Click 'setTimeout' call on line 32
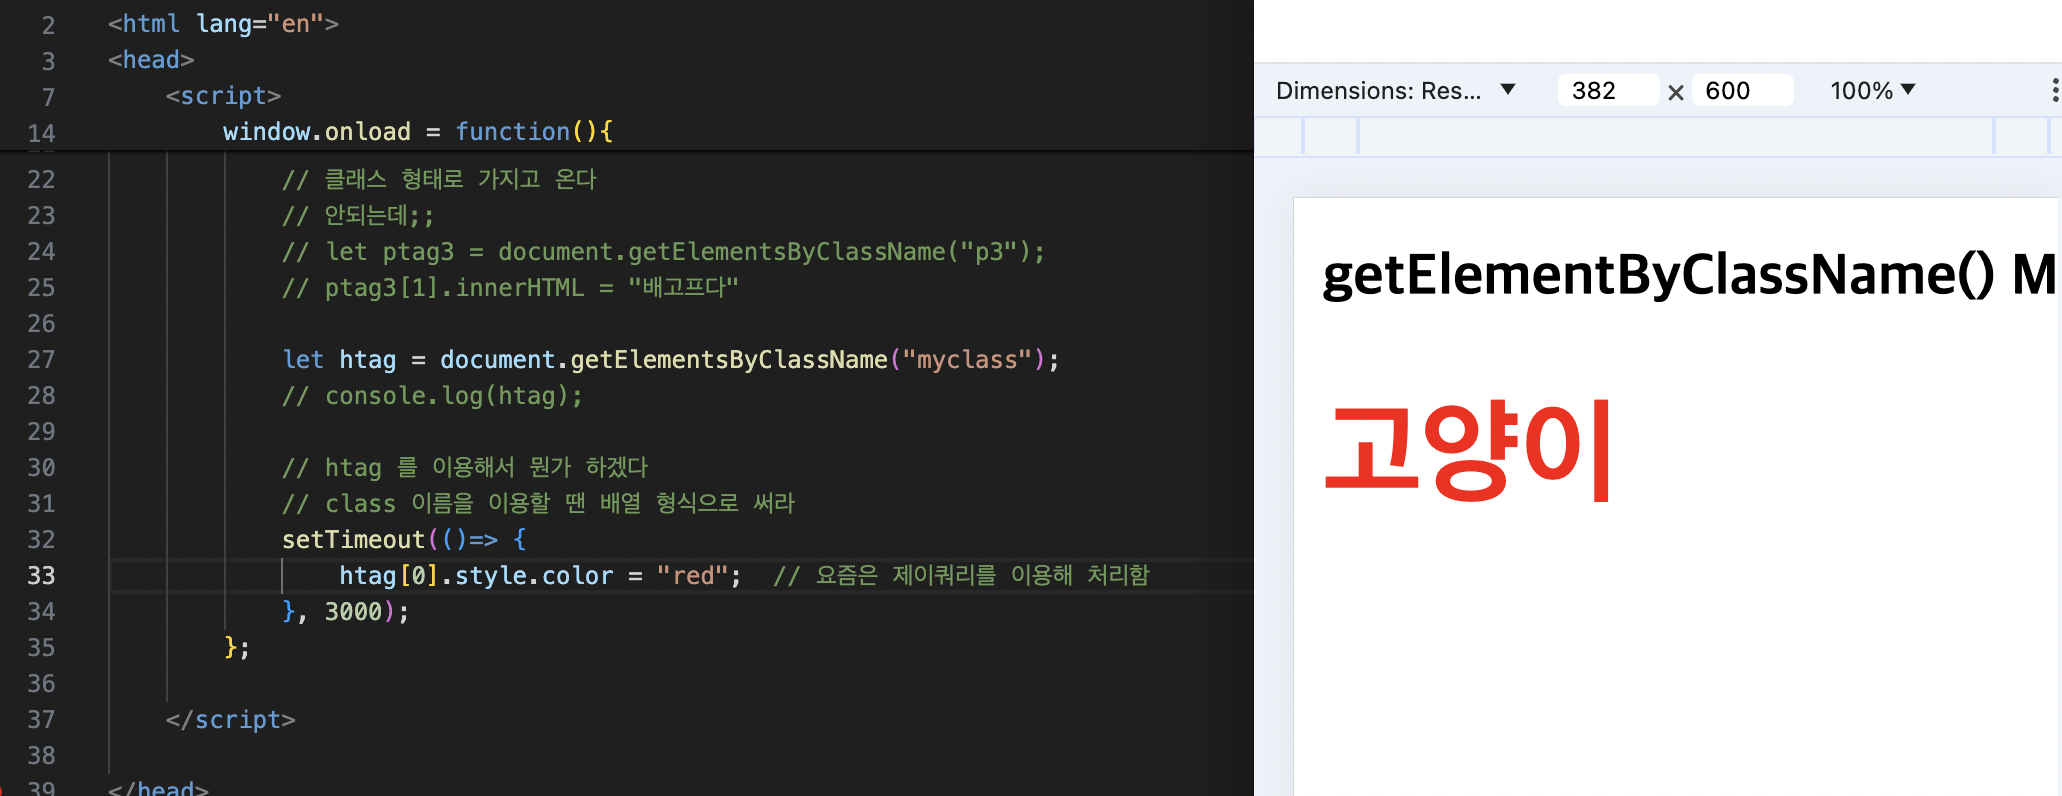Image resolution: width=2062 pixels, height=796 pixels. (x=353, y=540)
